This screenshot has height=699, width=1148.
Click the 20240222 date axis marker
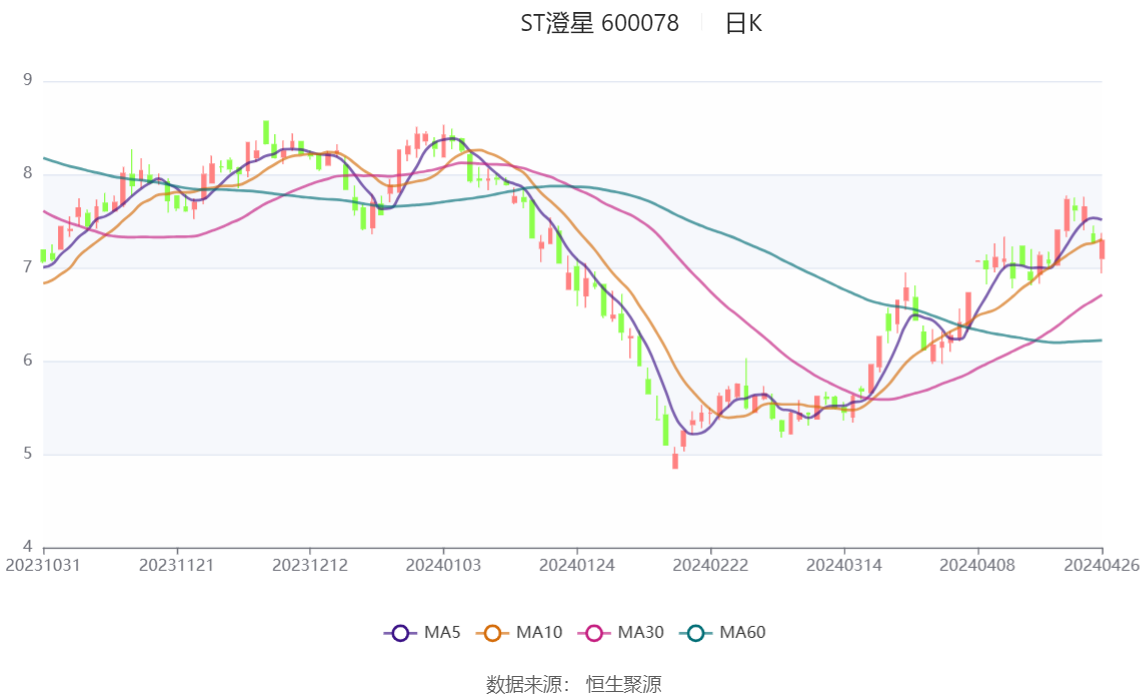tap(710, 566)
